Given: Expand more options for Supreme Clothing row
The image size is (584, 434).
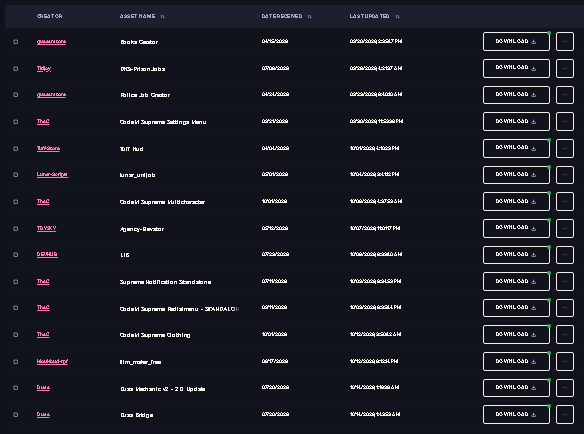Looking at the screenshot, I should click(x=565, y=335).
